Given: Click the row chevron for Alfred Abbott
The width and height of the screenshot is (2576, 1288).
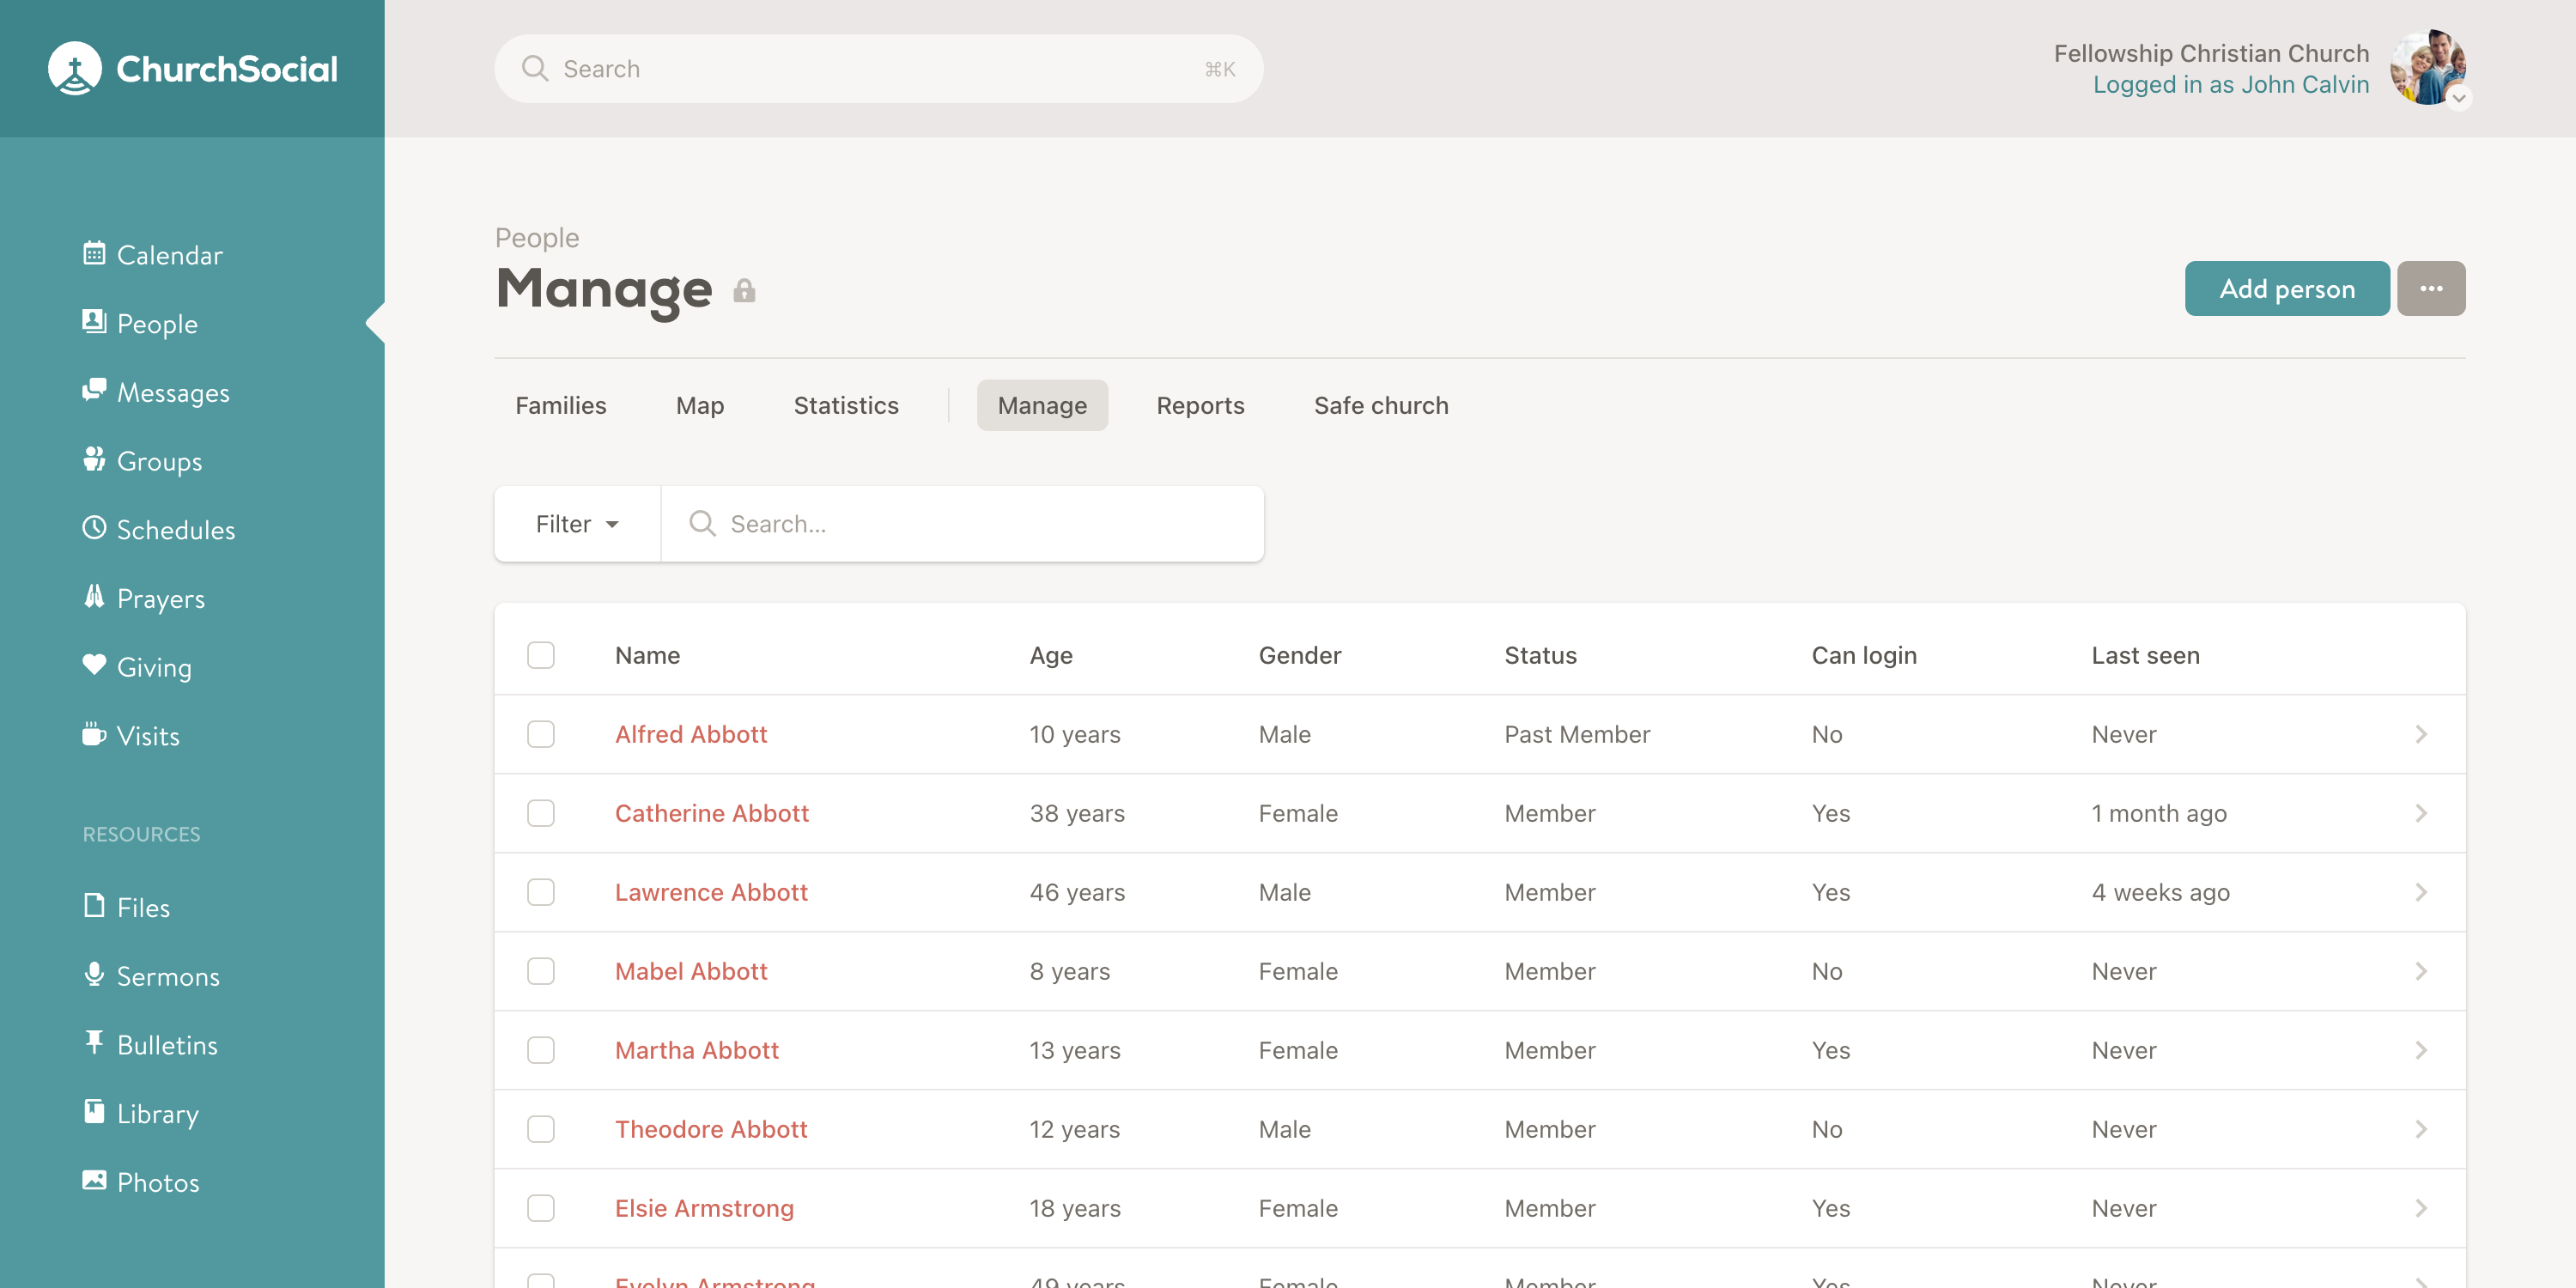Looking at the screenshot, I should (2421, 734).
